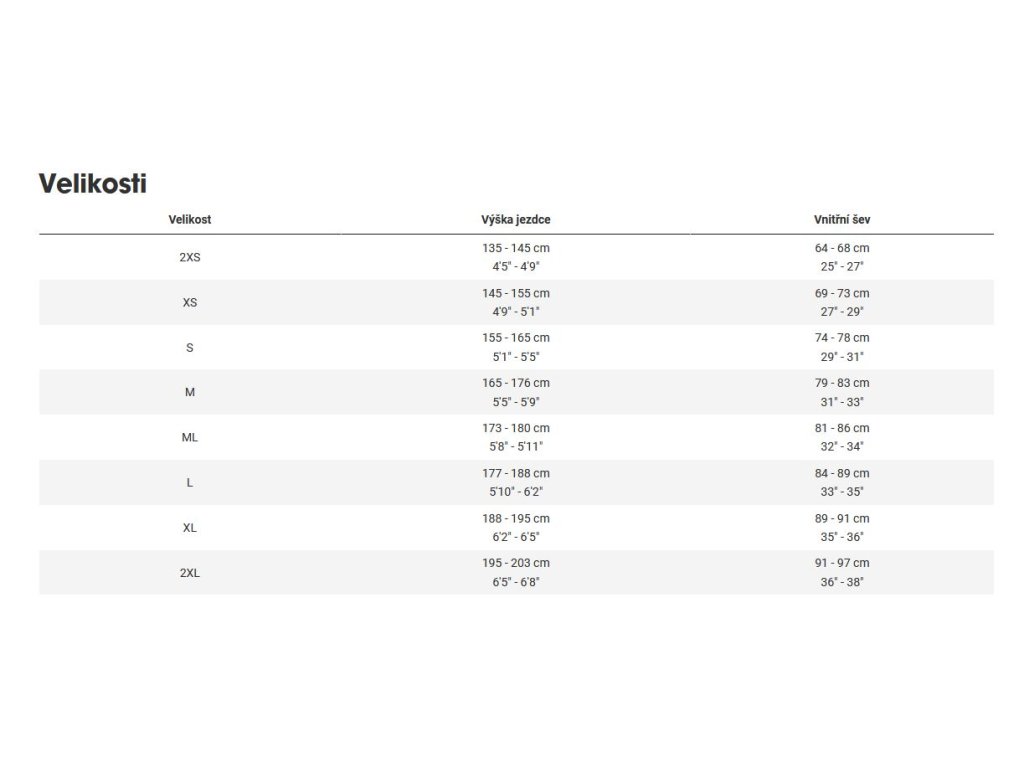This screenshot has width=1024, height=768.
Task: Click the Vnitřní šev column header
Action: click(x=842, y=219)
